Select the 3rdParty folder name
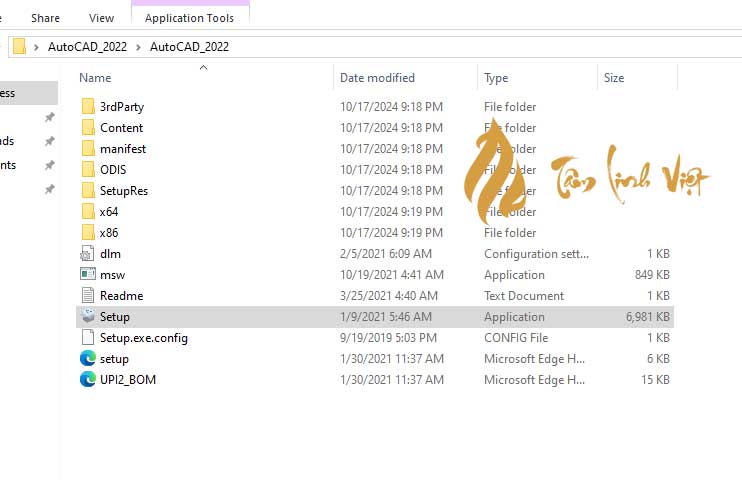 (122, 107)
